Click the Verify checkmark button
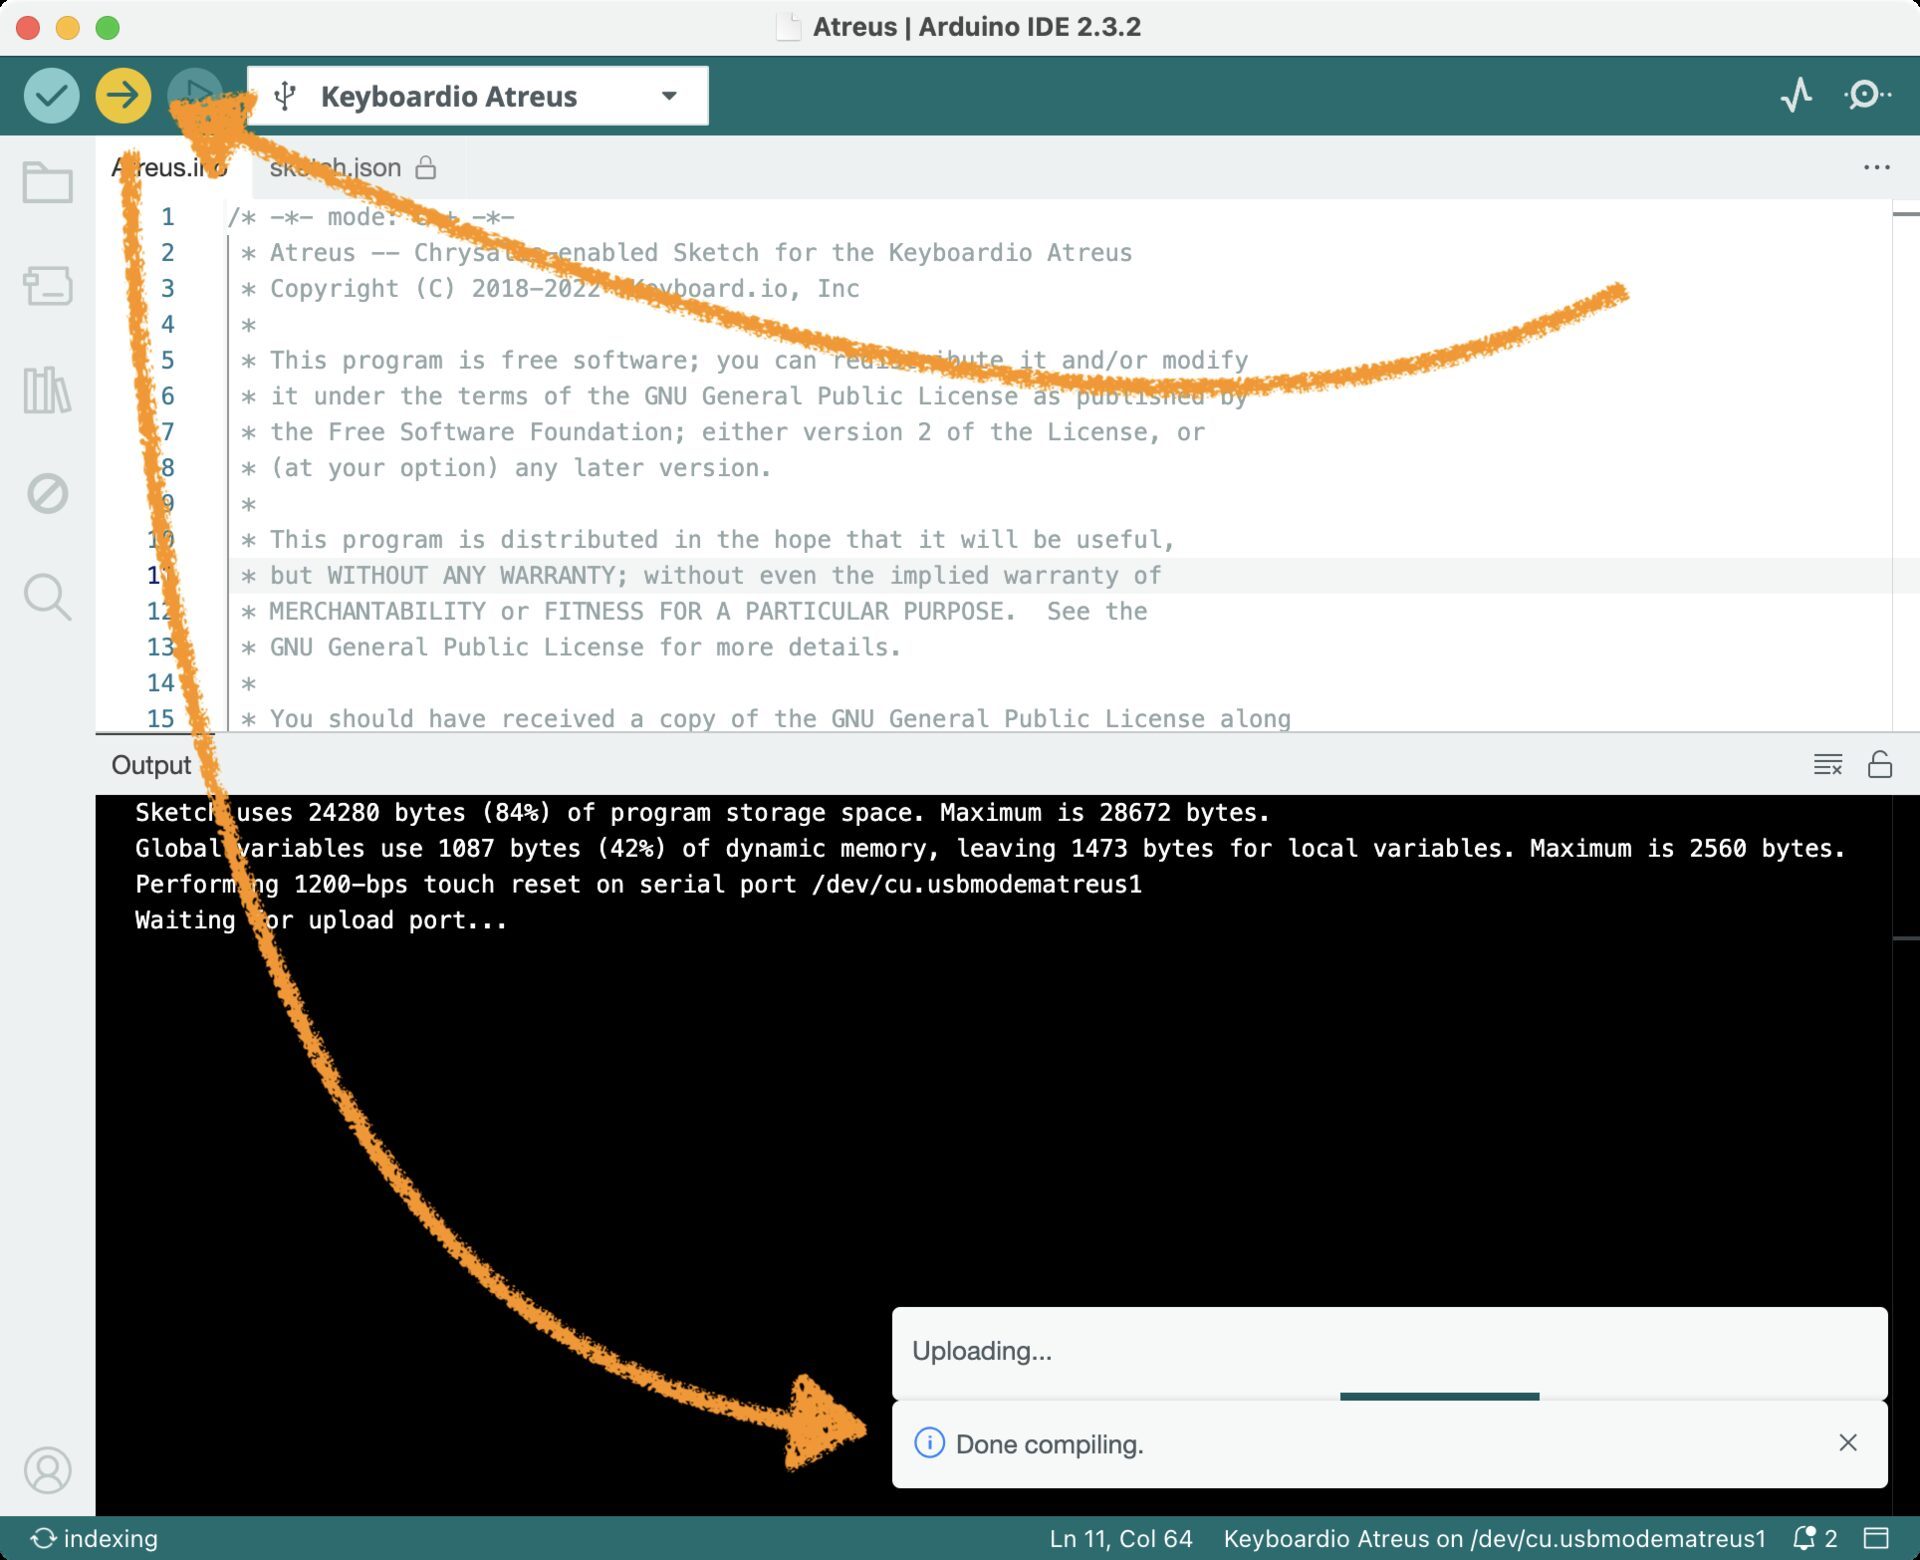This screenshot has width=1920, height=1560. click(x=51, y=96)
